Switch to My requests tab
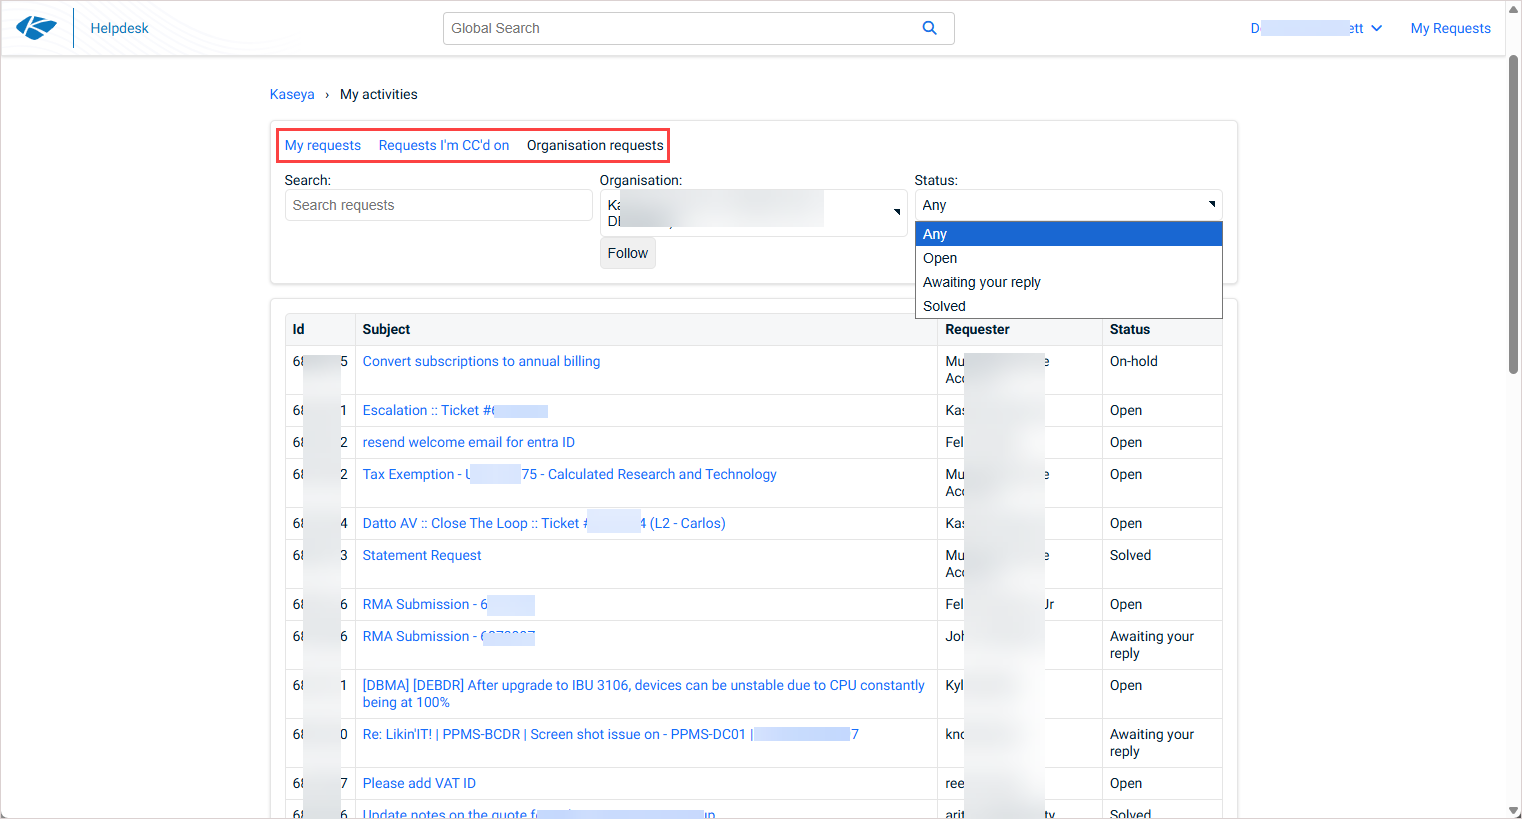1522x819 pixels. click(322, 145)
